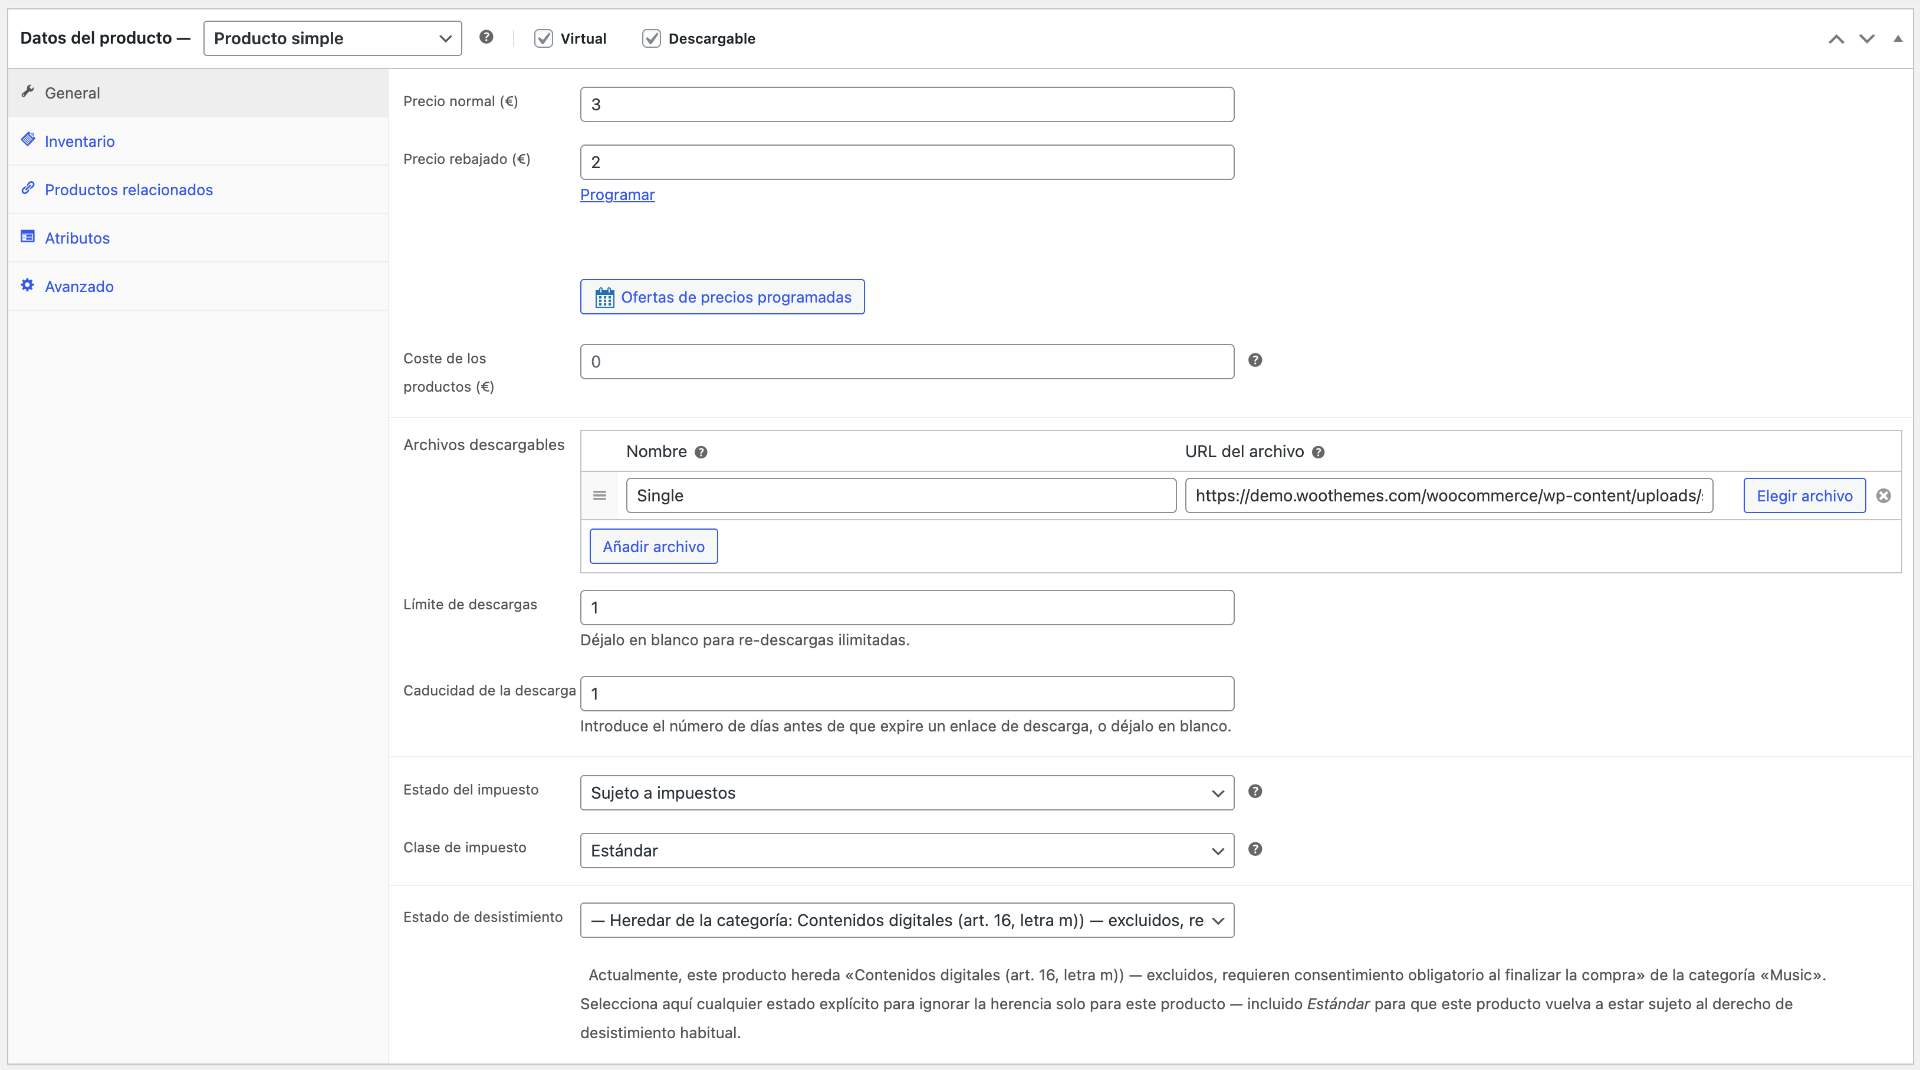
Task: Open Estado del impuesto dropdown
Action: tap(907, 793)
